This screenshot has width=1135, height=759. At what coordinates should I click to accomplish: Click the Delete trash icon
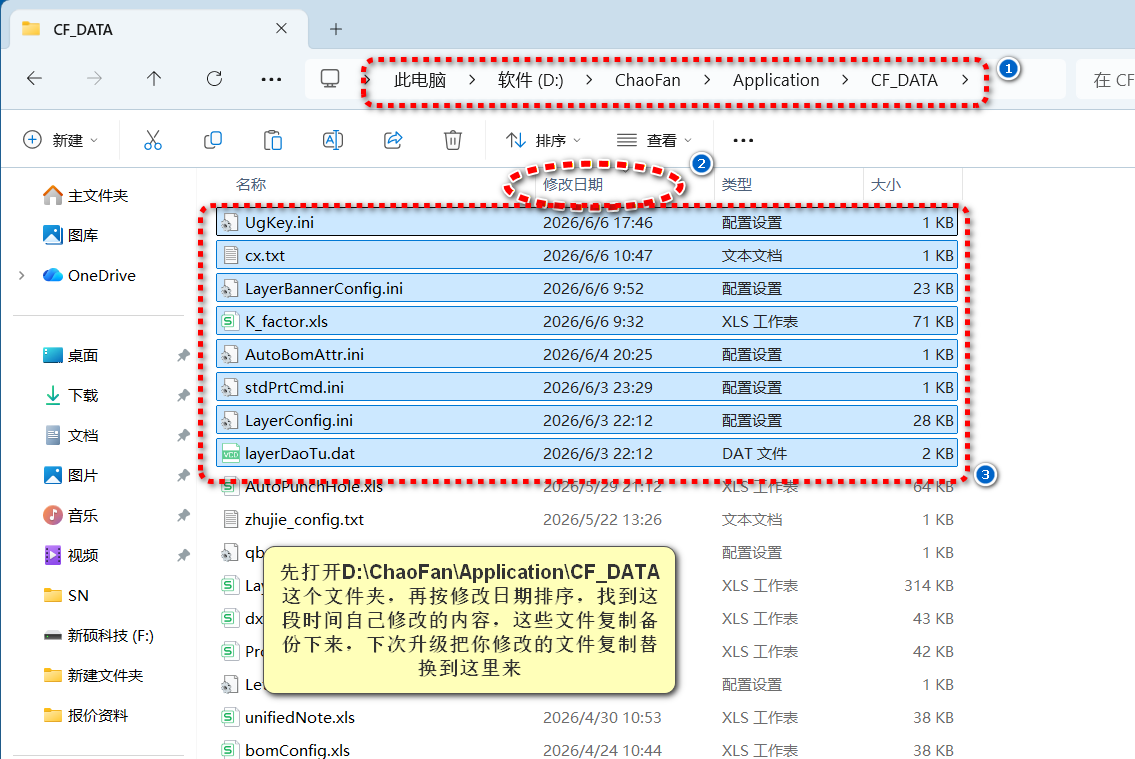[452, 140]
